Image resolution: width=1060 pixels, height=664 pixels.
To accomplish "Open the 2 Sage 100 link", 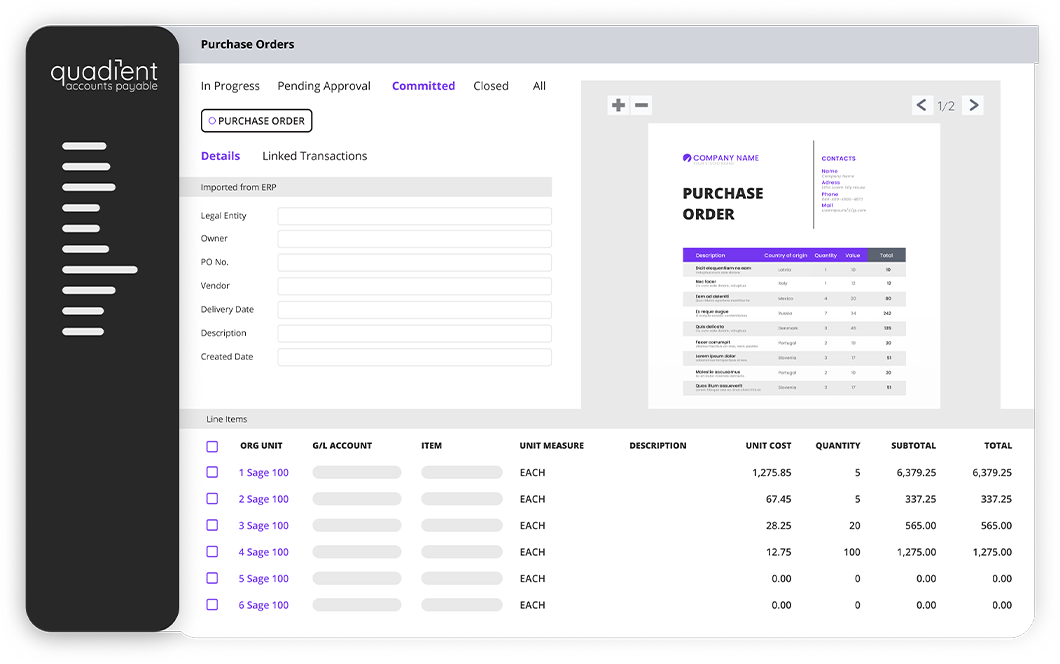I will pos(264,499).
